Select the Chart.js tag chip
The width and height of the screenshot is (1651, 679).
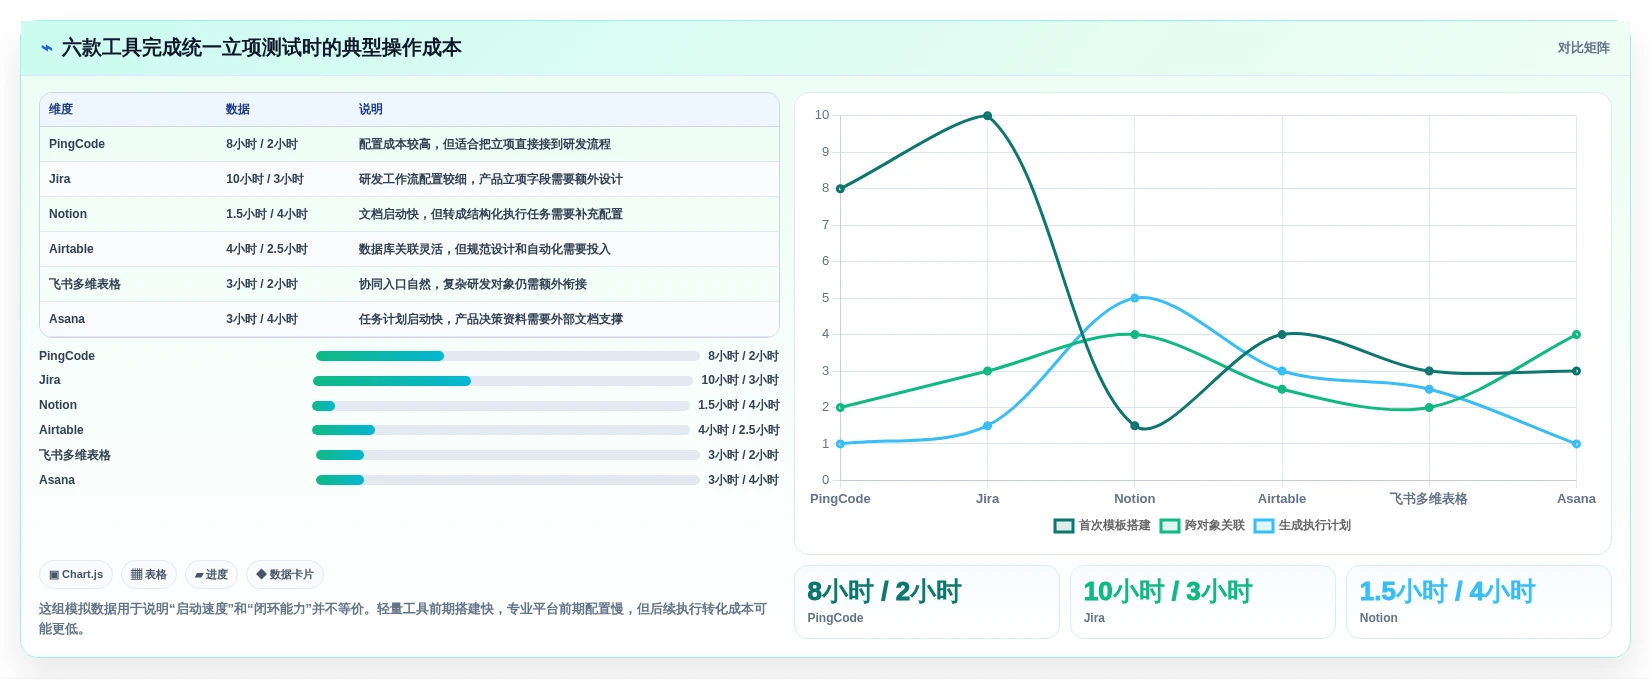(76, 575)
